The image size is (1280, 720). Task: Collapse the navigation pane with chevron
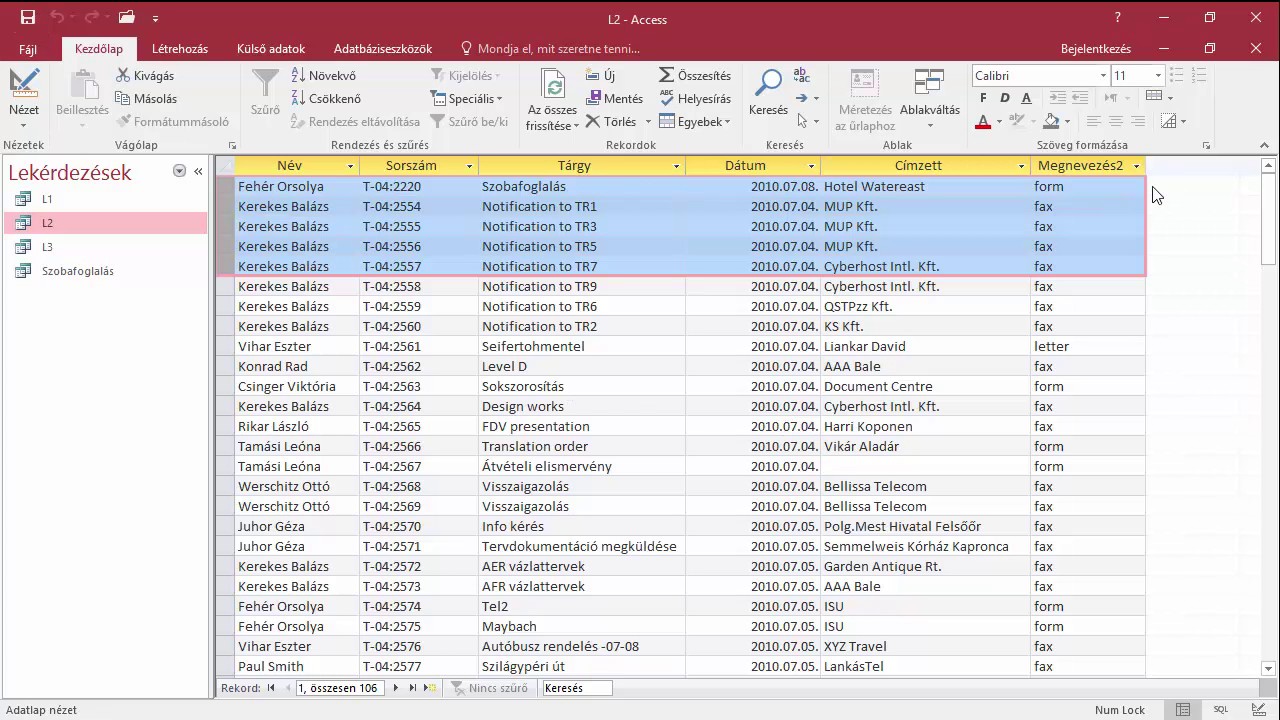(x=198, y=171)
